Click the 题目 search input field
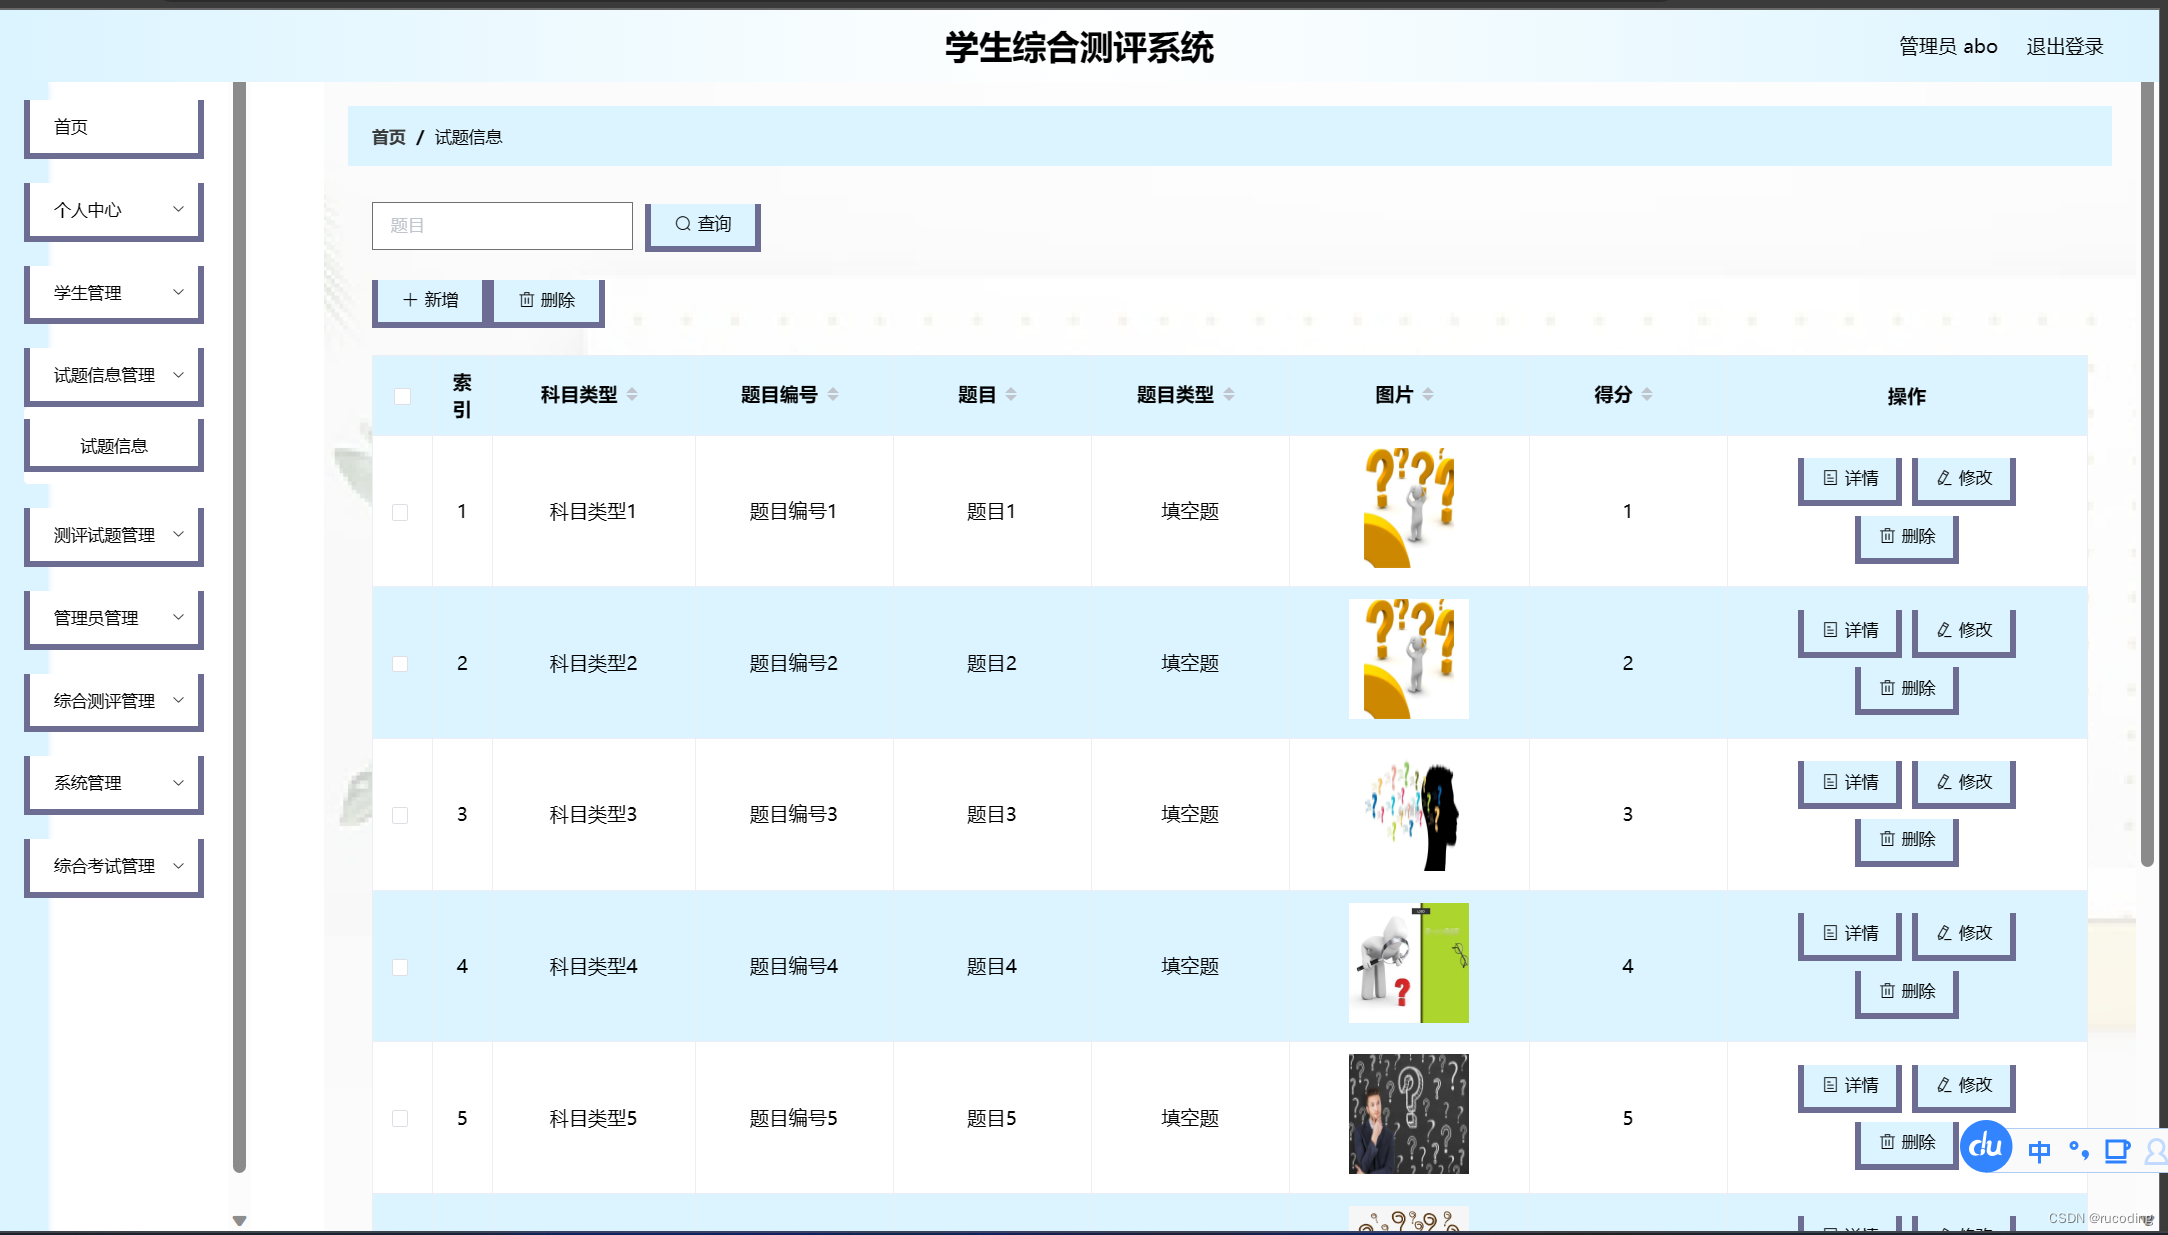 coord(502,226)
